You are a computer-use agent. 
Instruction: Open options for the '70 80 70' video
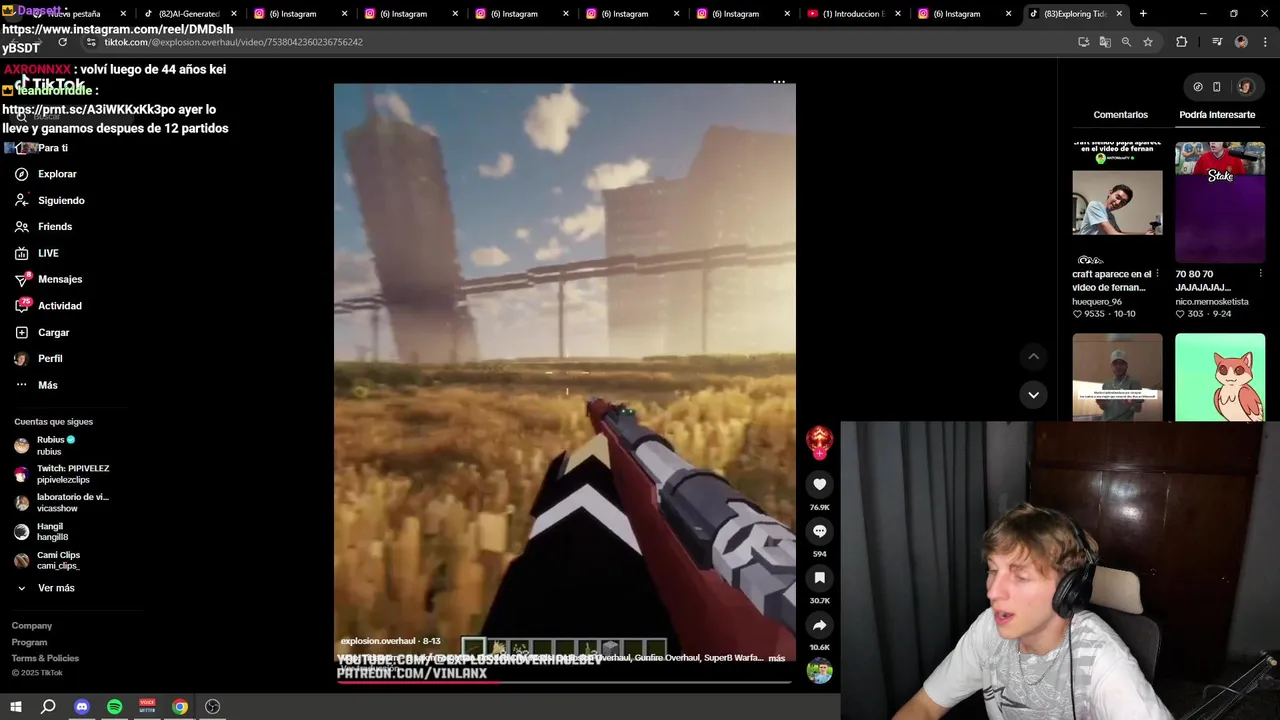click(x=1260, y=274)
